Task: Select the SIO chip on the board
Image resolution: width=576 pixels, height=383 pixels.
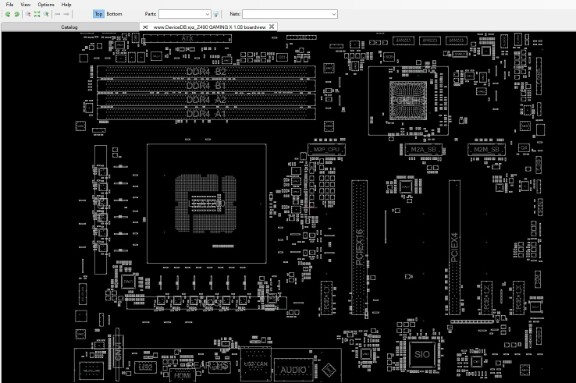Action: pyautogui.click(x=422, y=354)
